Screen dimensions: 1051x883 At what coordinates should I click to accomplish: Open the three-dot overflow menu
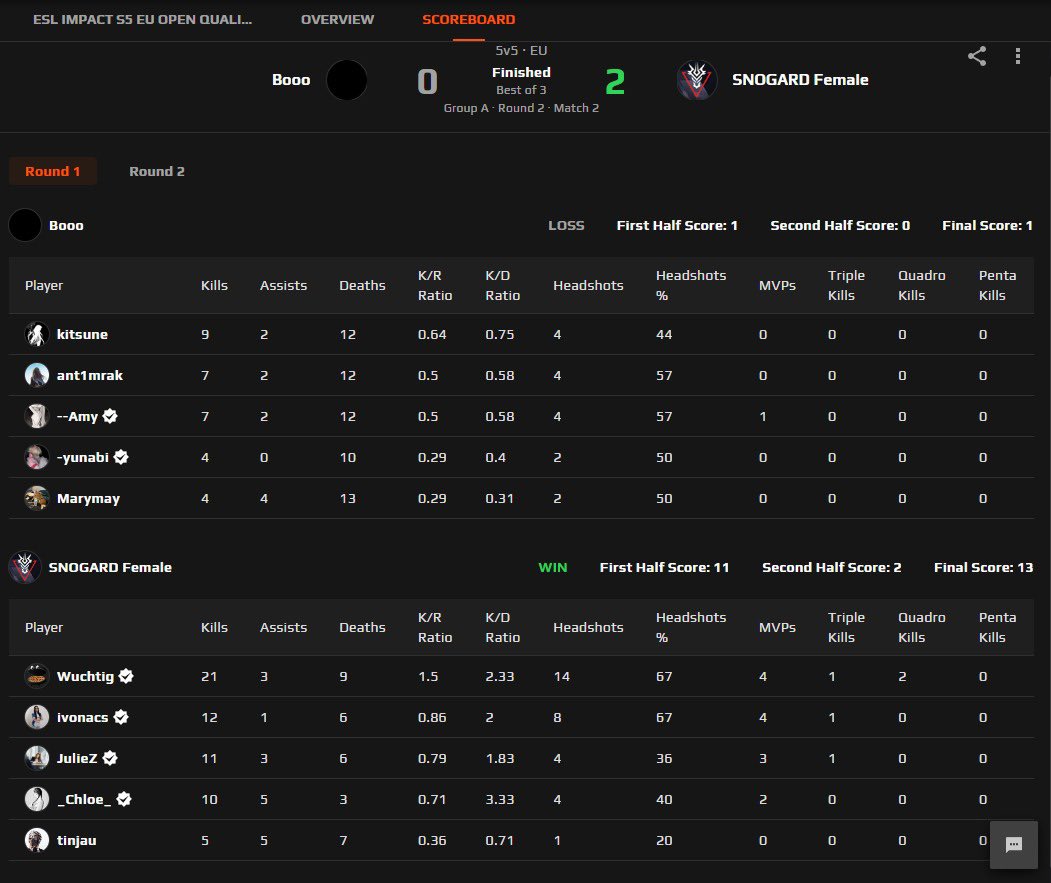click(1018, 57)
